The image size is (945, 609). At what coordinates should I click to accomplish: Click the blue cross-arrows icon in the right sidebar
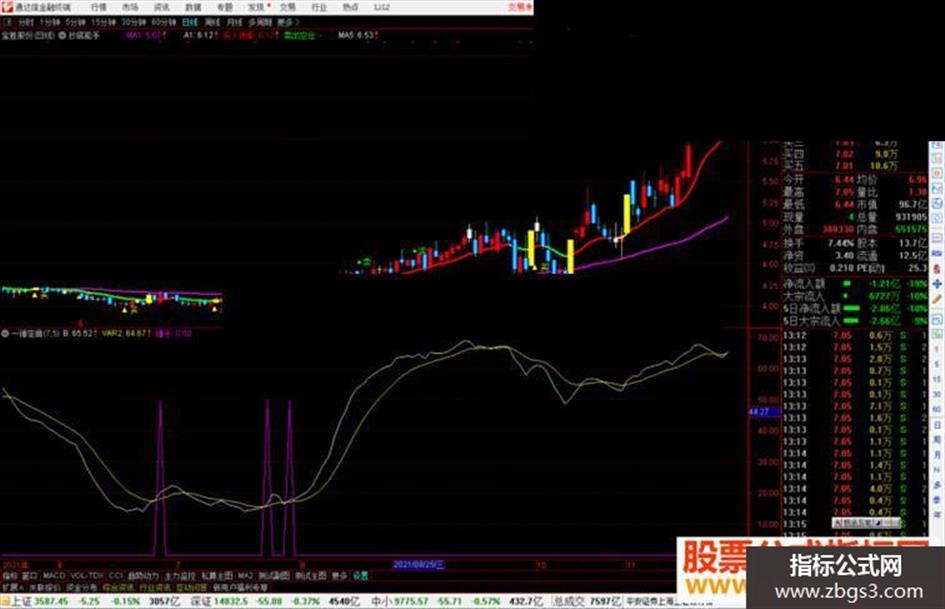pos(937,284)
